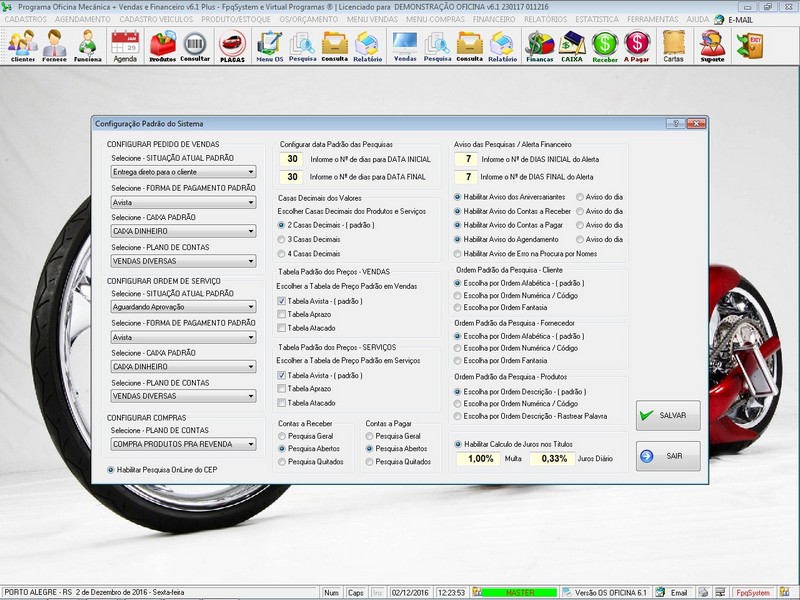Check Tabela Aprazo under VENDAS prices

[x=282, y=314]
